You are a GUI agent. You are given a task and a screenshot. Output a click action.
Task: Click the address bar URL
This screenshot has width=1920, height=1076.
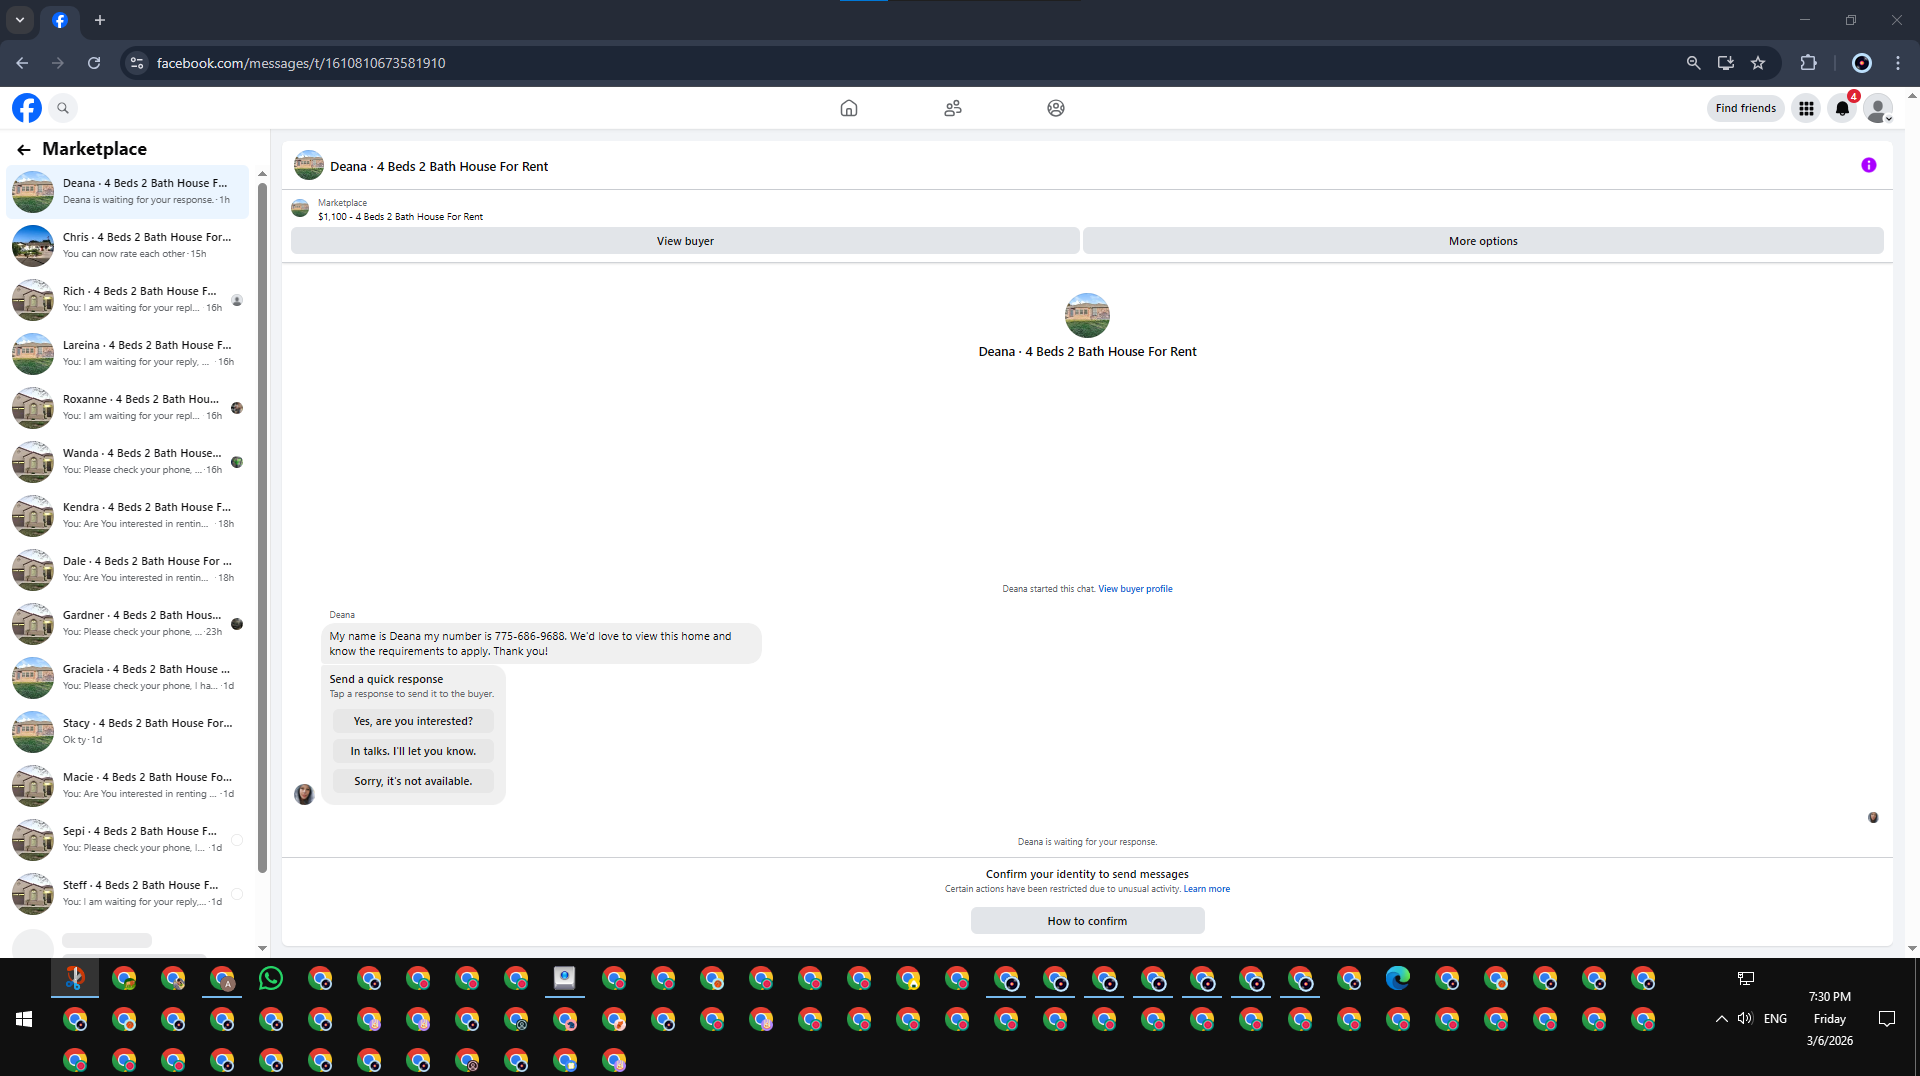(301, 63)
